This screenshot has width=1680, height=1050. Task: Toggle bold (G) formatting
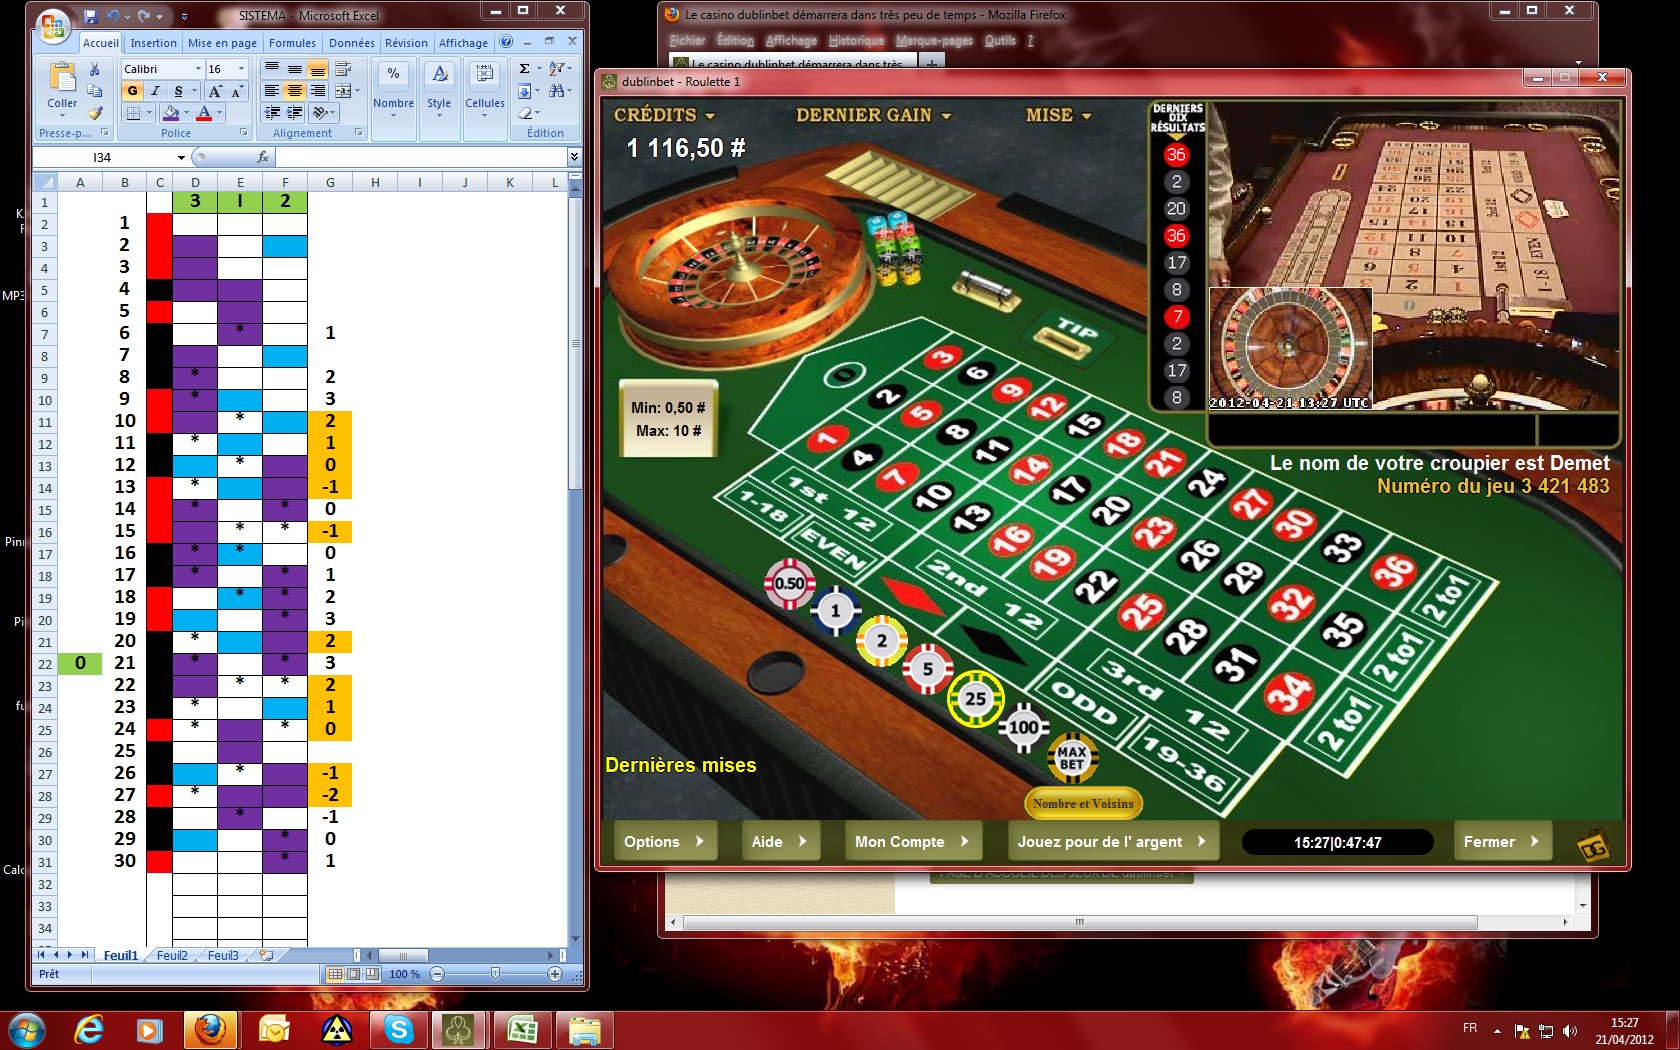click(132, 91)
